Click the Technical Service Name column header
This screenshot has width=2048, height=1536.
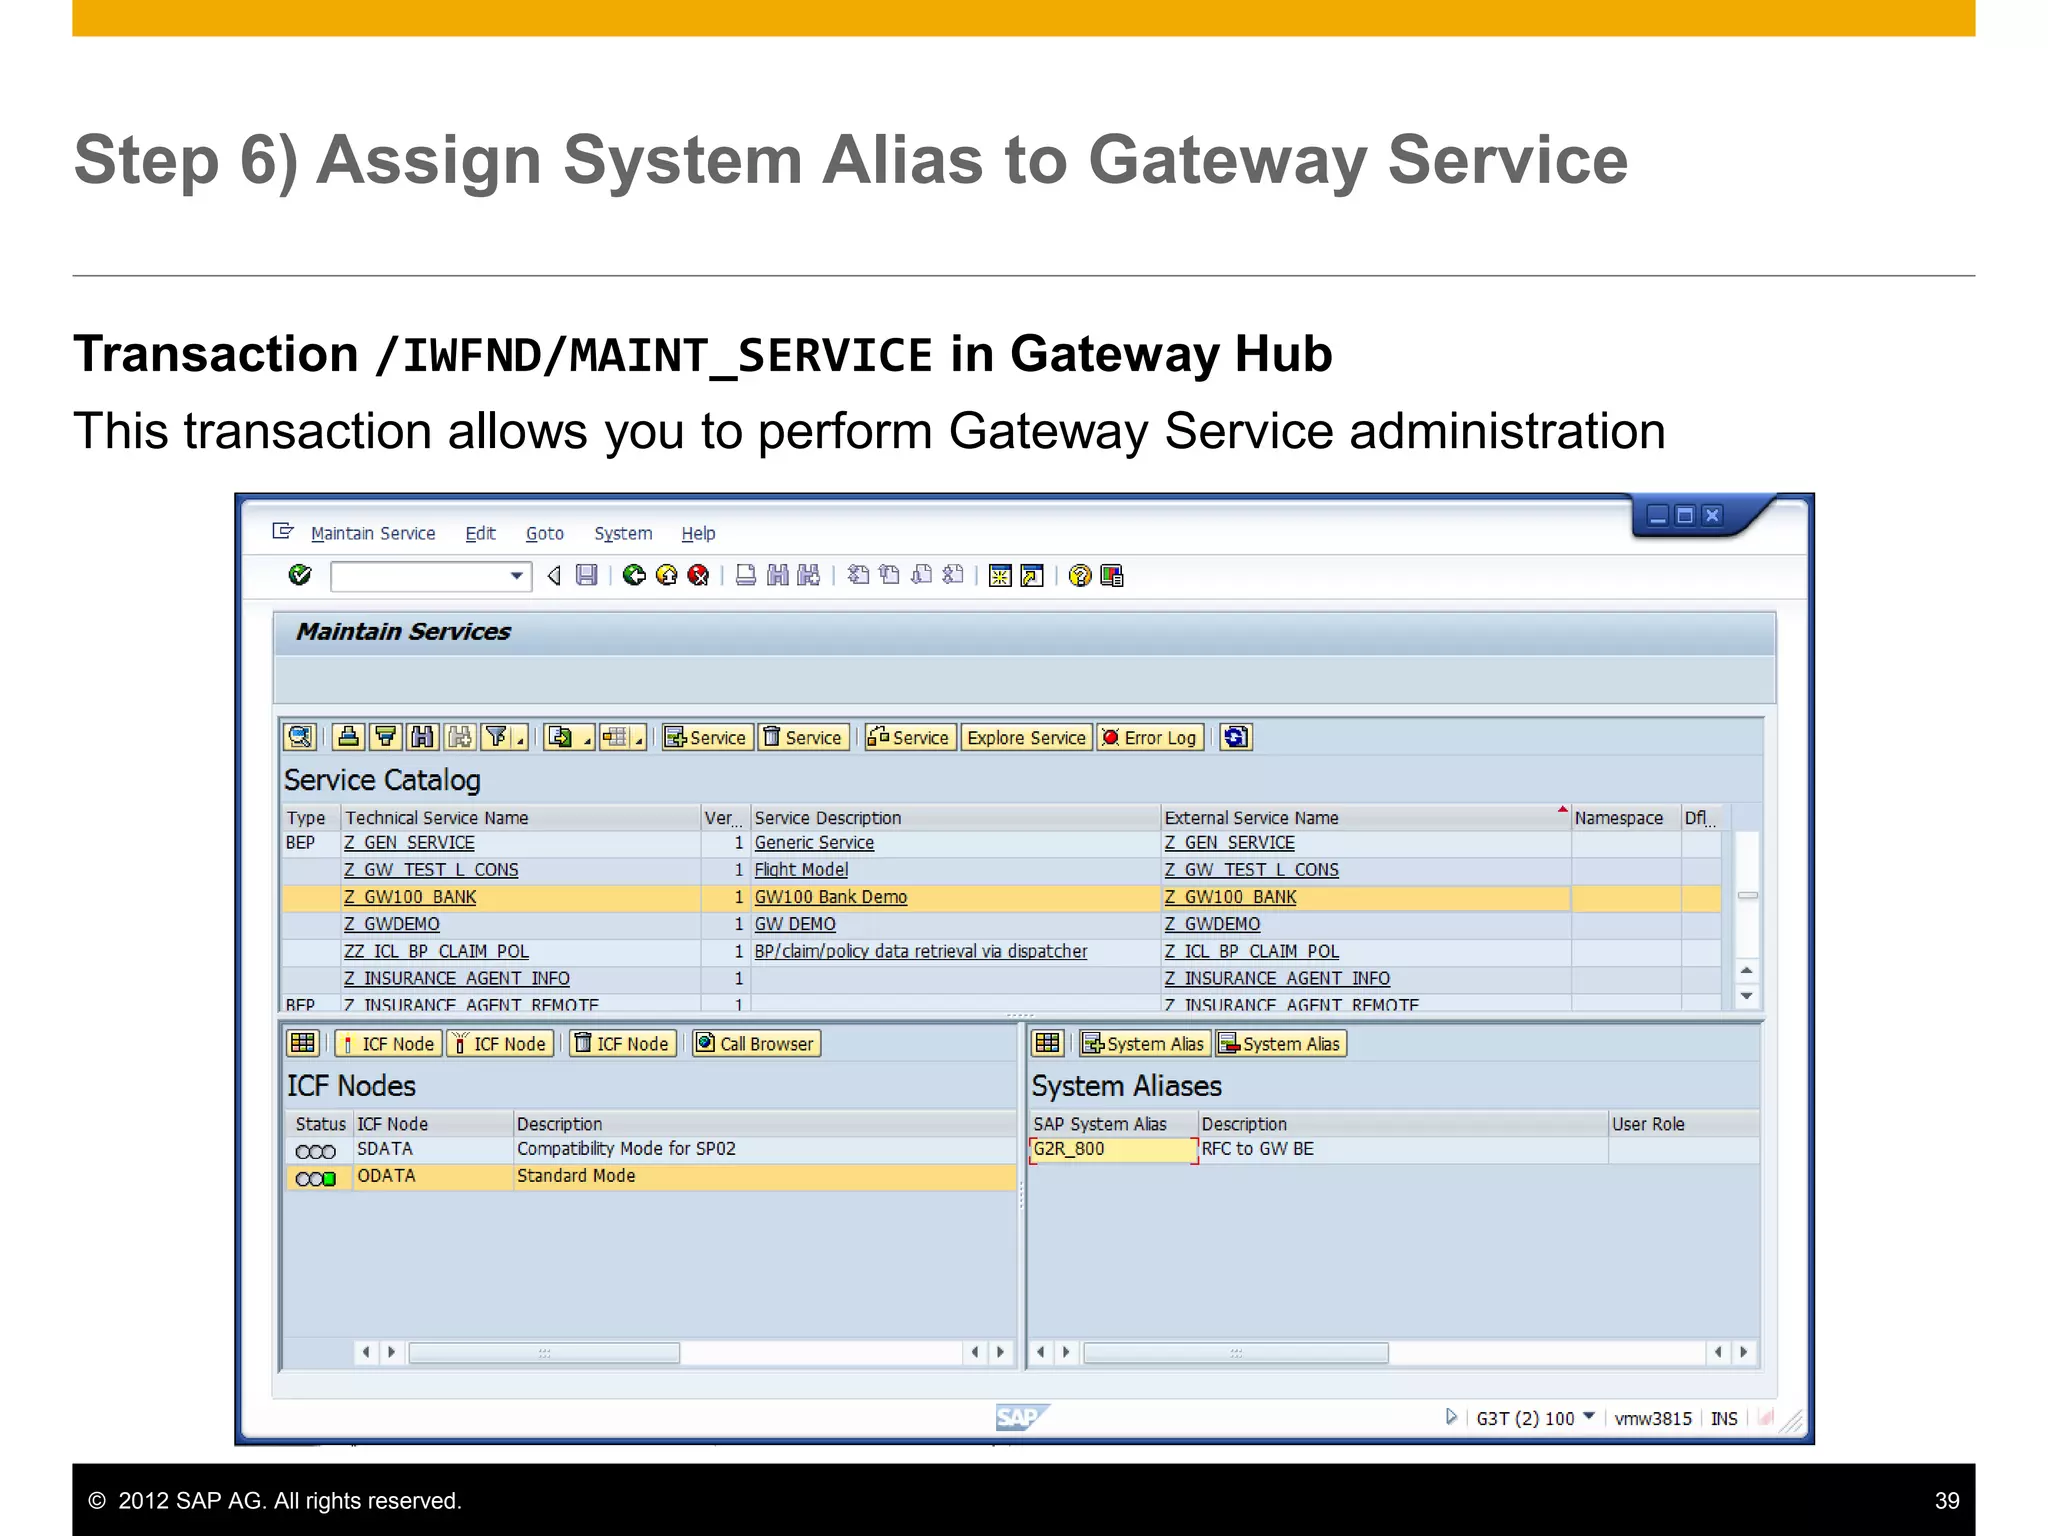pyautogui.click(x=520, y=817)
